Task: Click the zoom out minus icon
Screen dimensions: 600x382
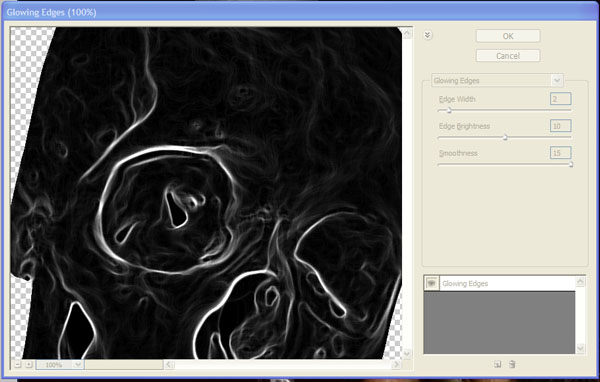Action: (18, 364)
